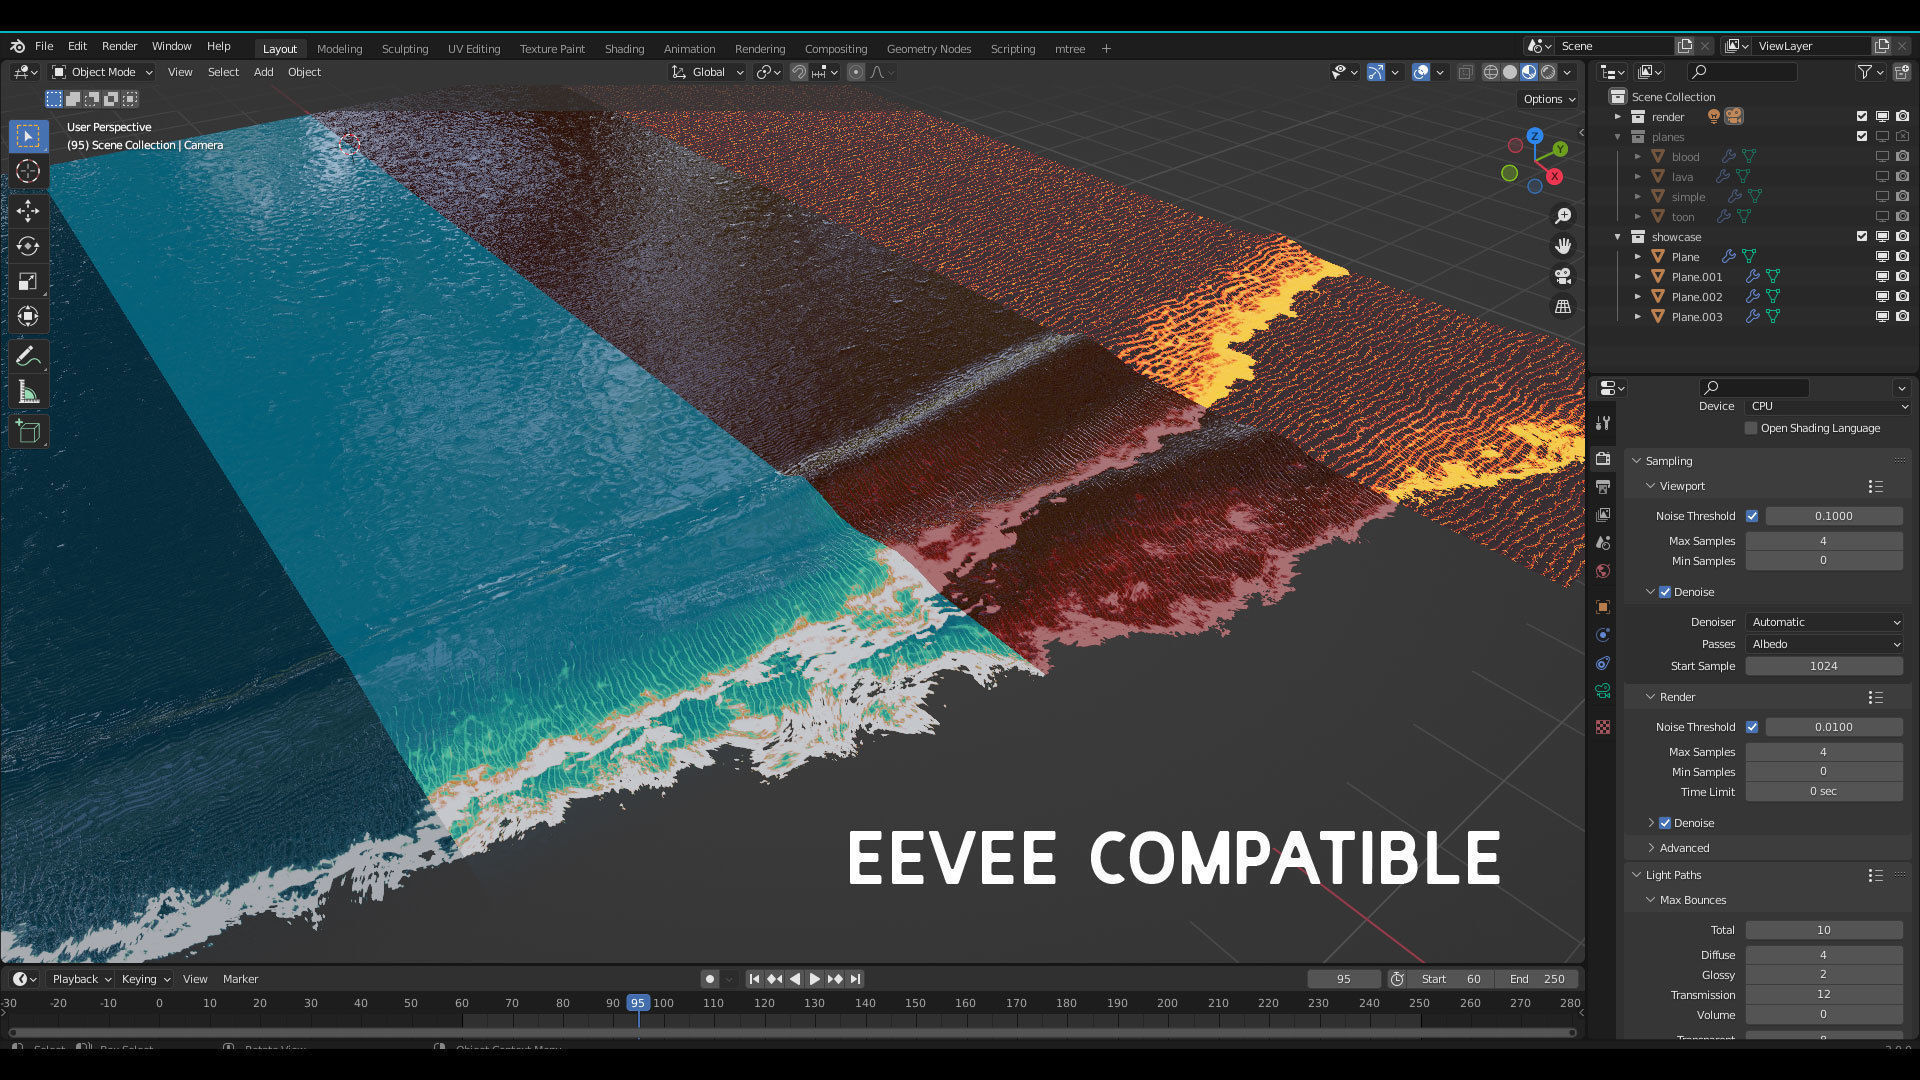Open the Object Mode dropdown
The image size is (1920, 1080).
pos(101,72)
